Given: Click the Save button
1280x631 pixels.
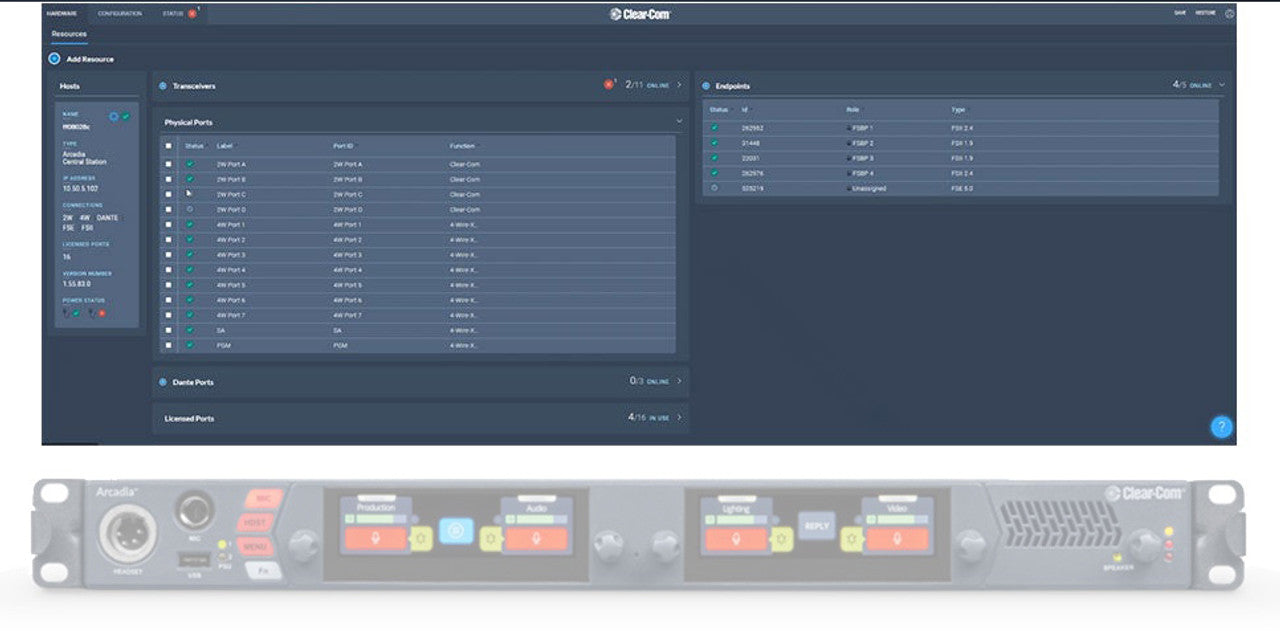Looking at the screenshot, I should click(x=1180, y=13).
